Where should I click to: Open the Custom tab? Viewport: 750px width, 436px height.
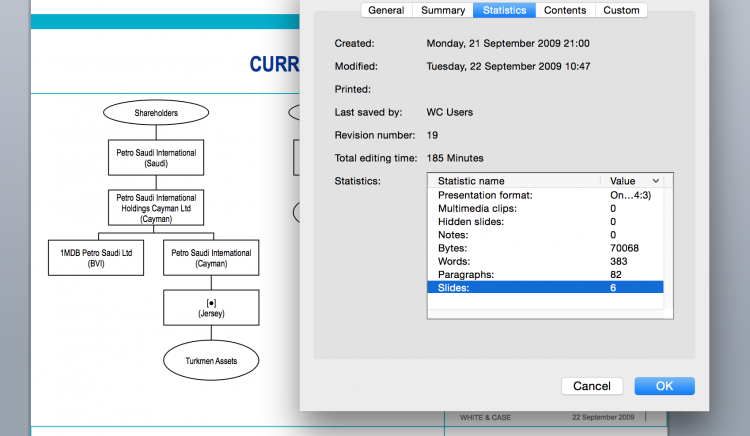click(x=621, y=10)
